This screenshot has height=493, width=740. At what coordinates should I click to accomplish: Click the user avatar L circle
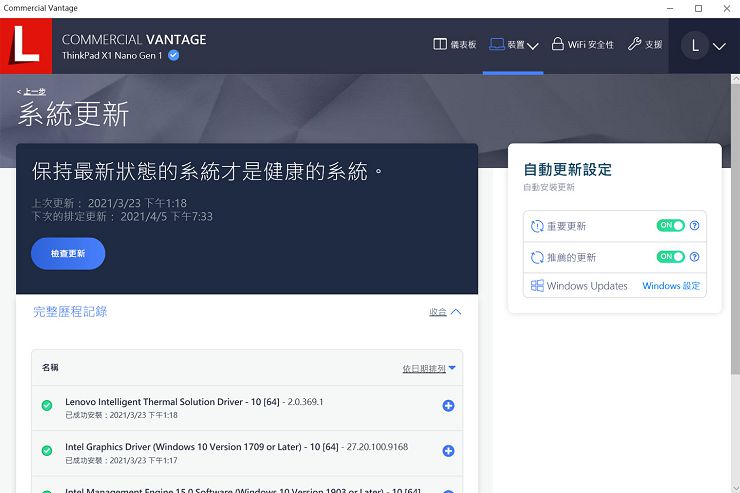coord(695,45)
